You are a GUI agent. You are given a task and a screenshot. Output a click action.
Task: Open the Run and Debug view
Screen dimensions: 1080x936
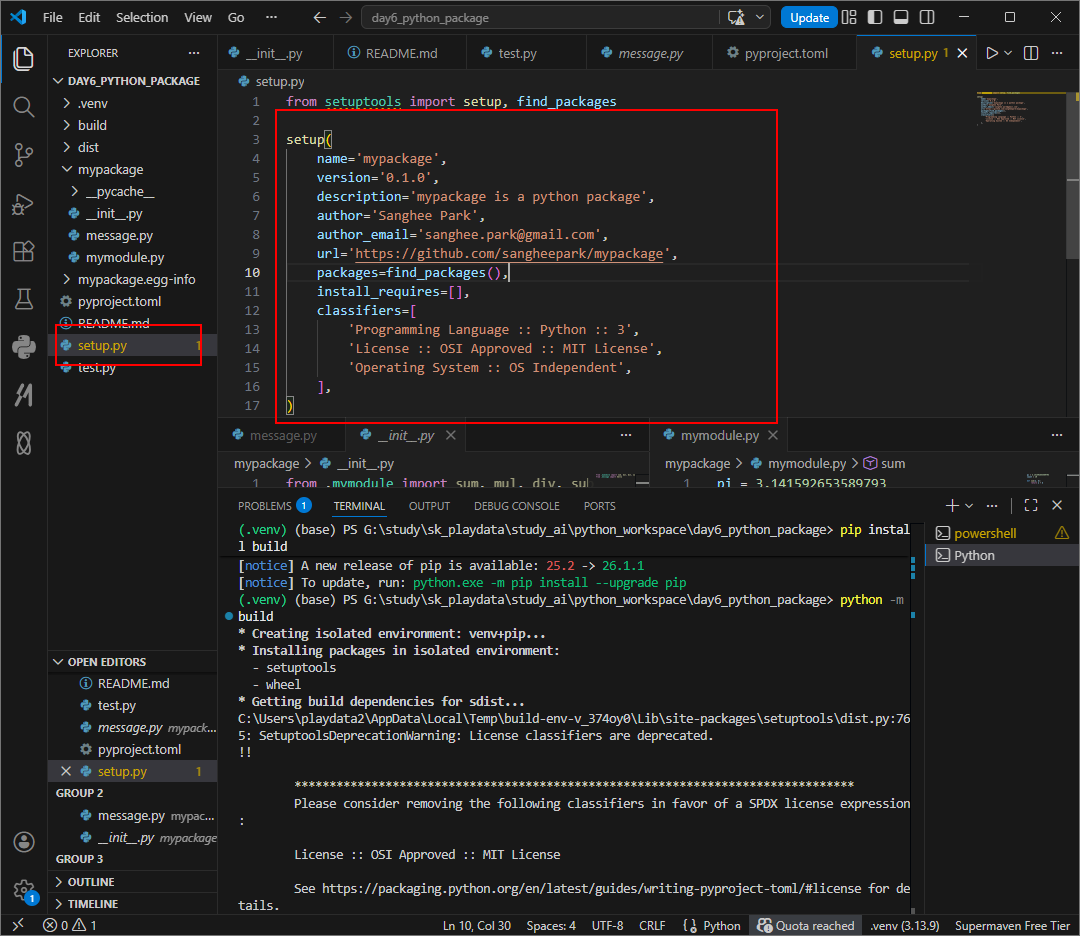[23, 205]
